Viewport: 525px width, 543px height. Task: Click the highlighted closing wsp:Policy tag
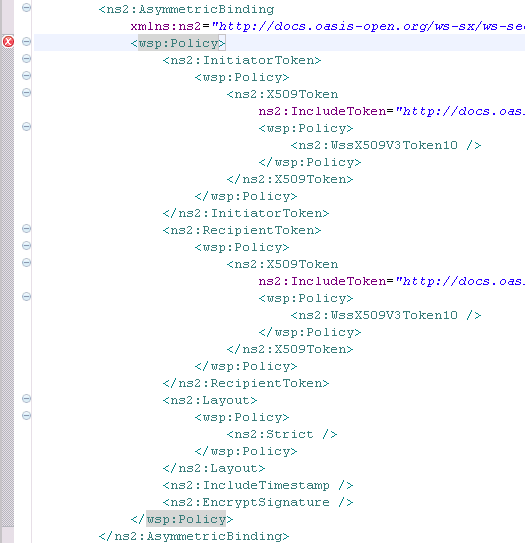pos(182,519)
